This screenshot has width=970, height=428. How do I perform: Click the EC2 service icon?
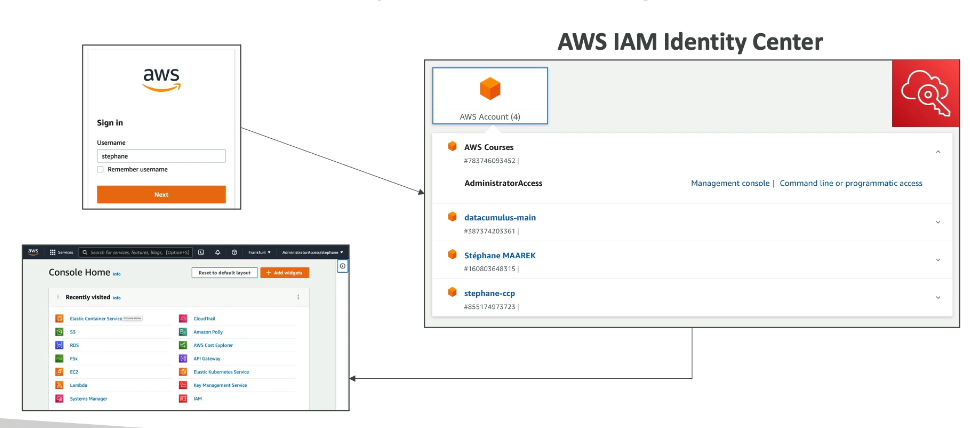(x=59, y=372)
